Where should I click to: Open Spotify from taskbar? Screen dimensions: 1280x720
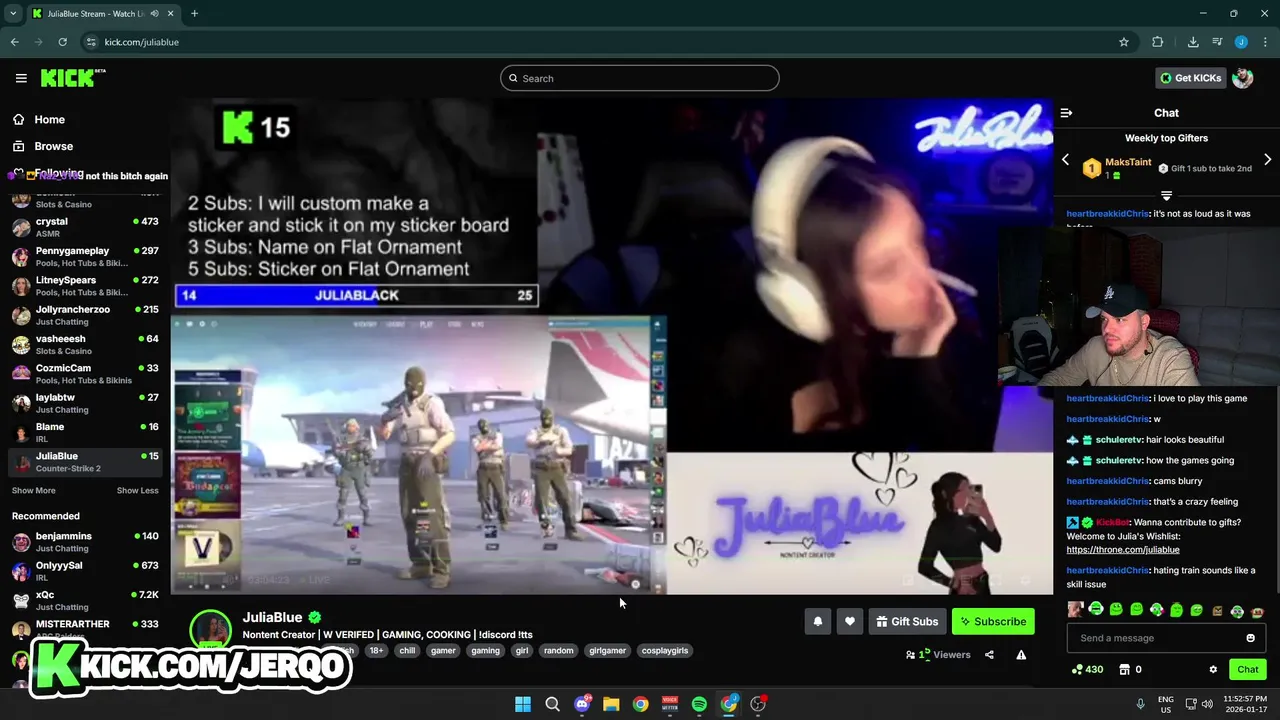point(699,704)
